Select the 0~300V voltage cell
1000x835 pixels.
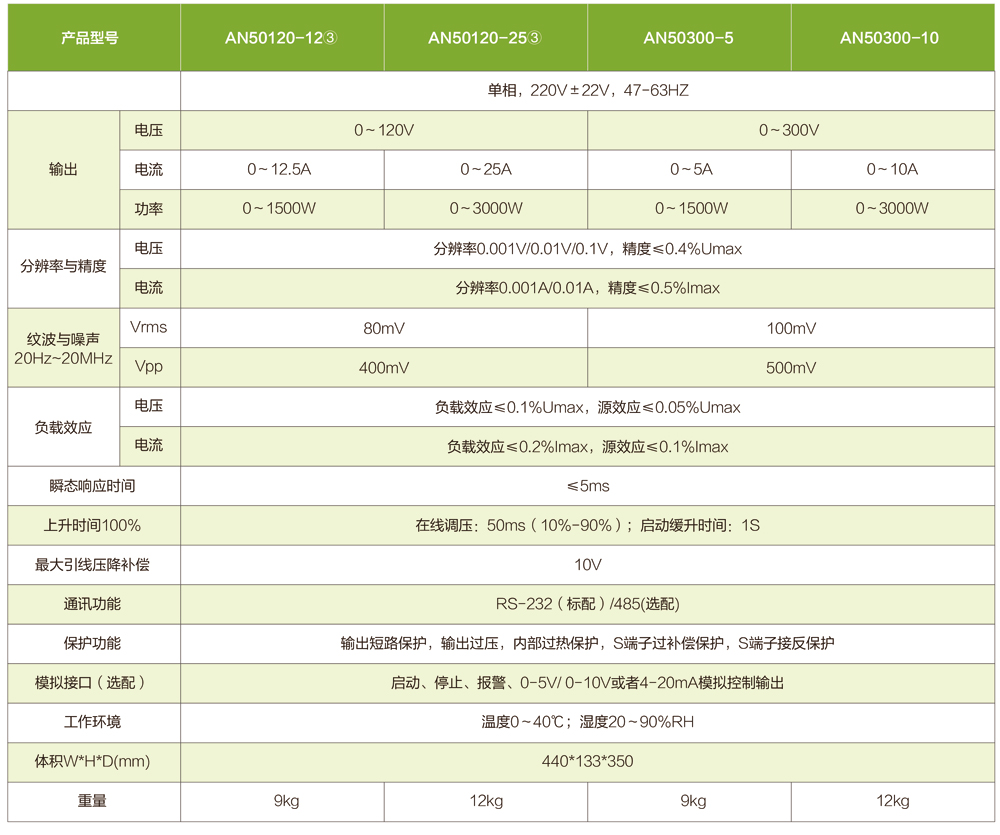[x=790, y=130]
